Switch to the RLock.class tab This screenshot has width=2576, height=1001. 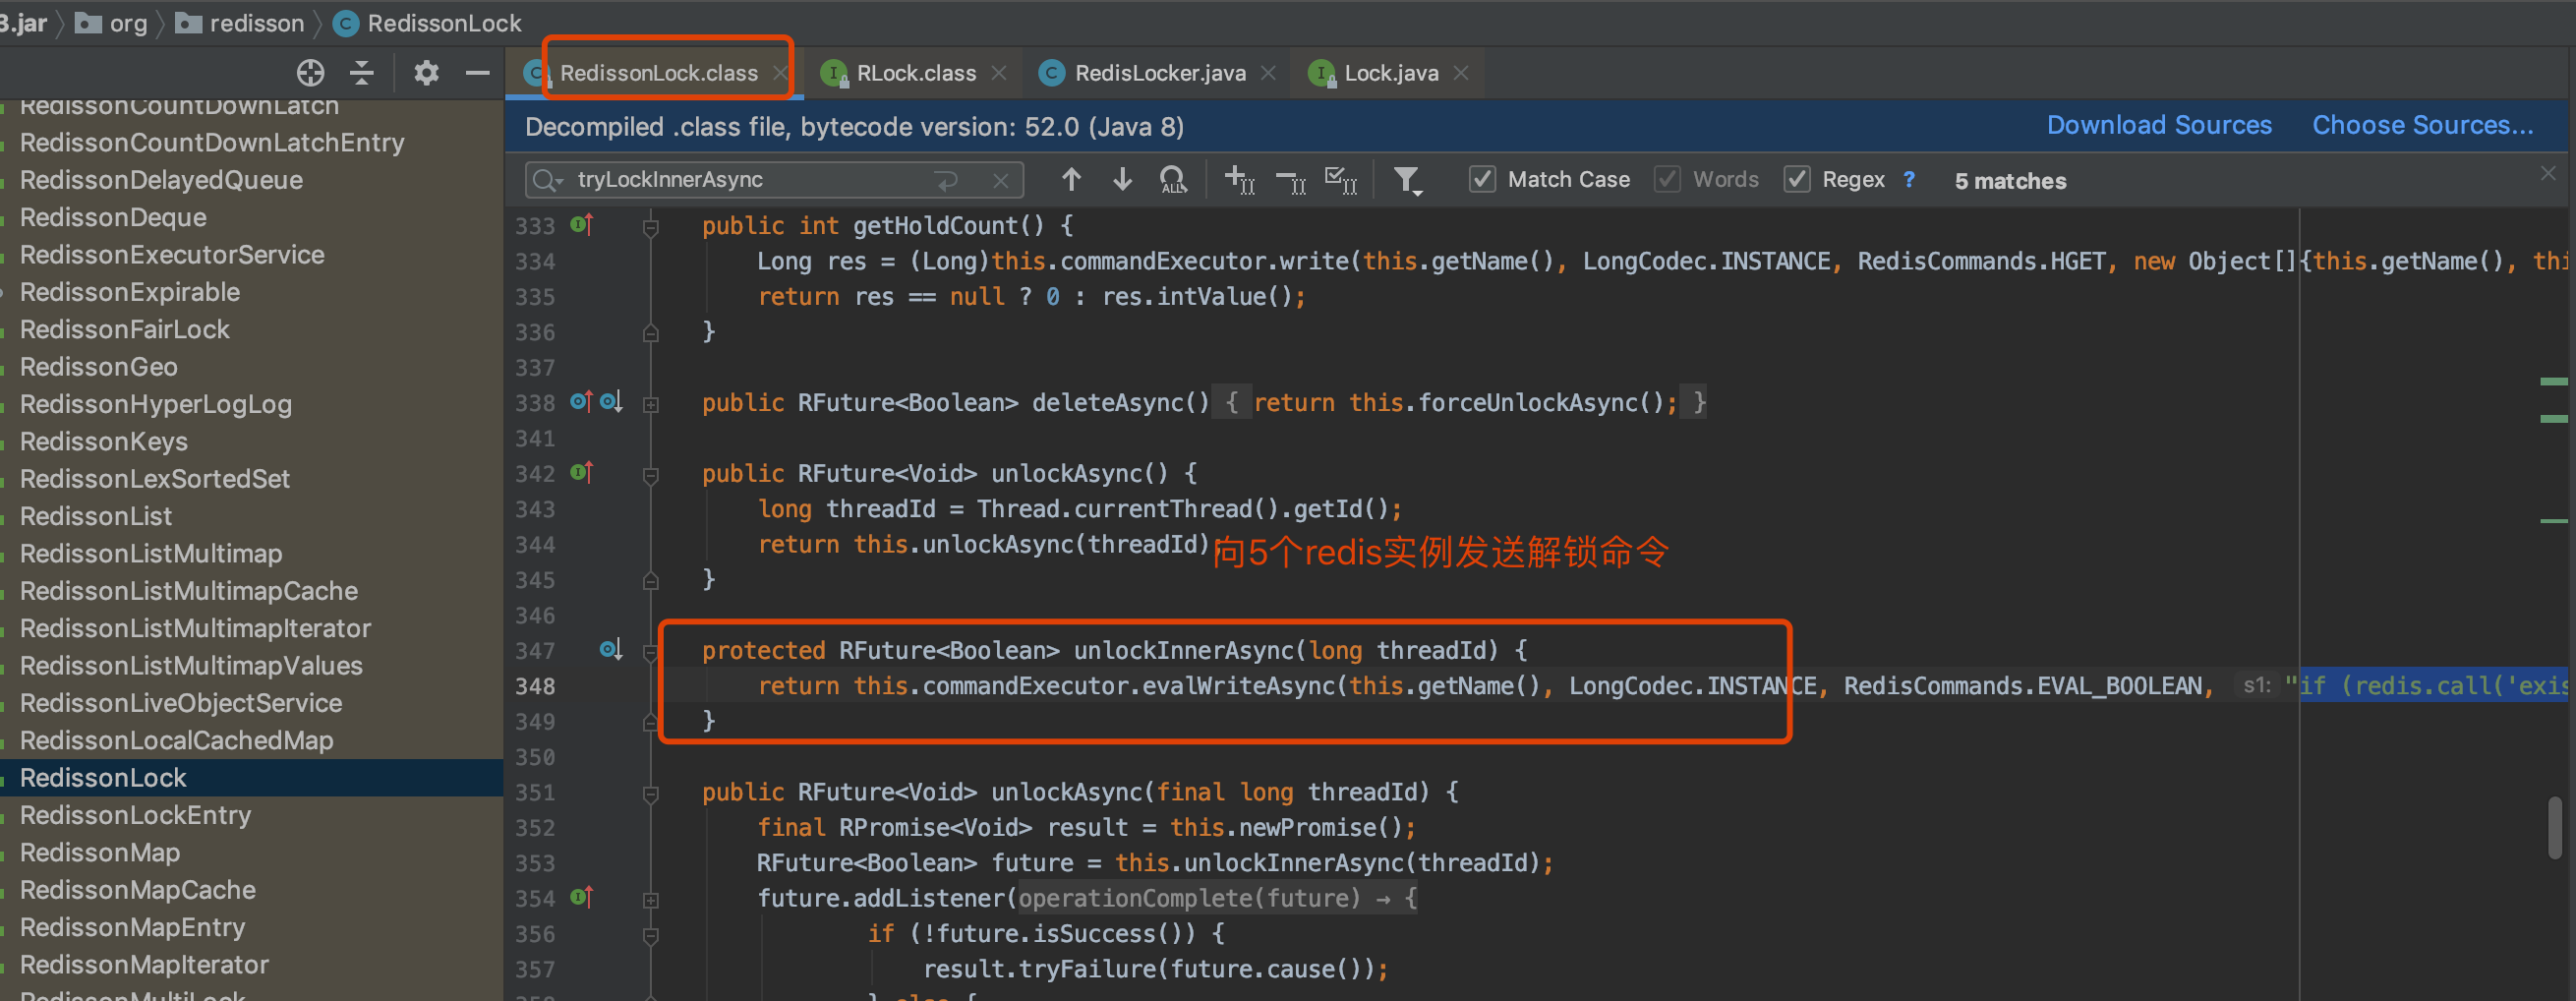[x=913, y=73]
